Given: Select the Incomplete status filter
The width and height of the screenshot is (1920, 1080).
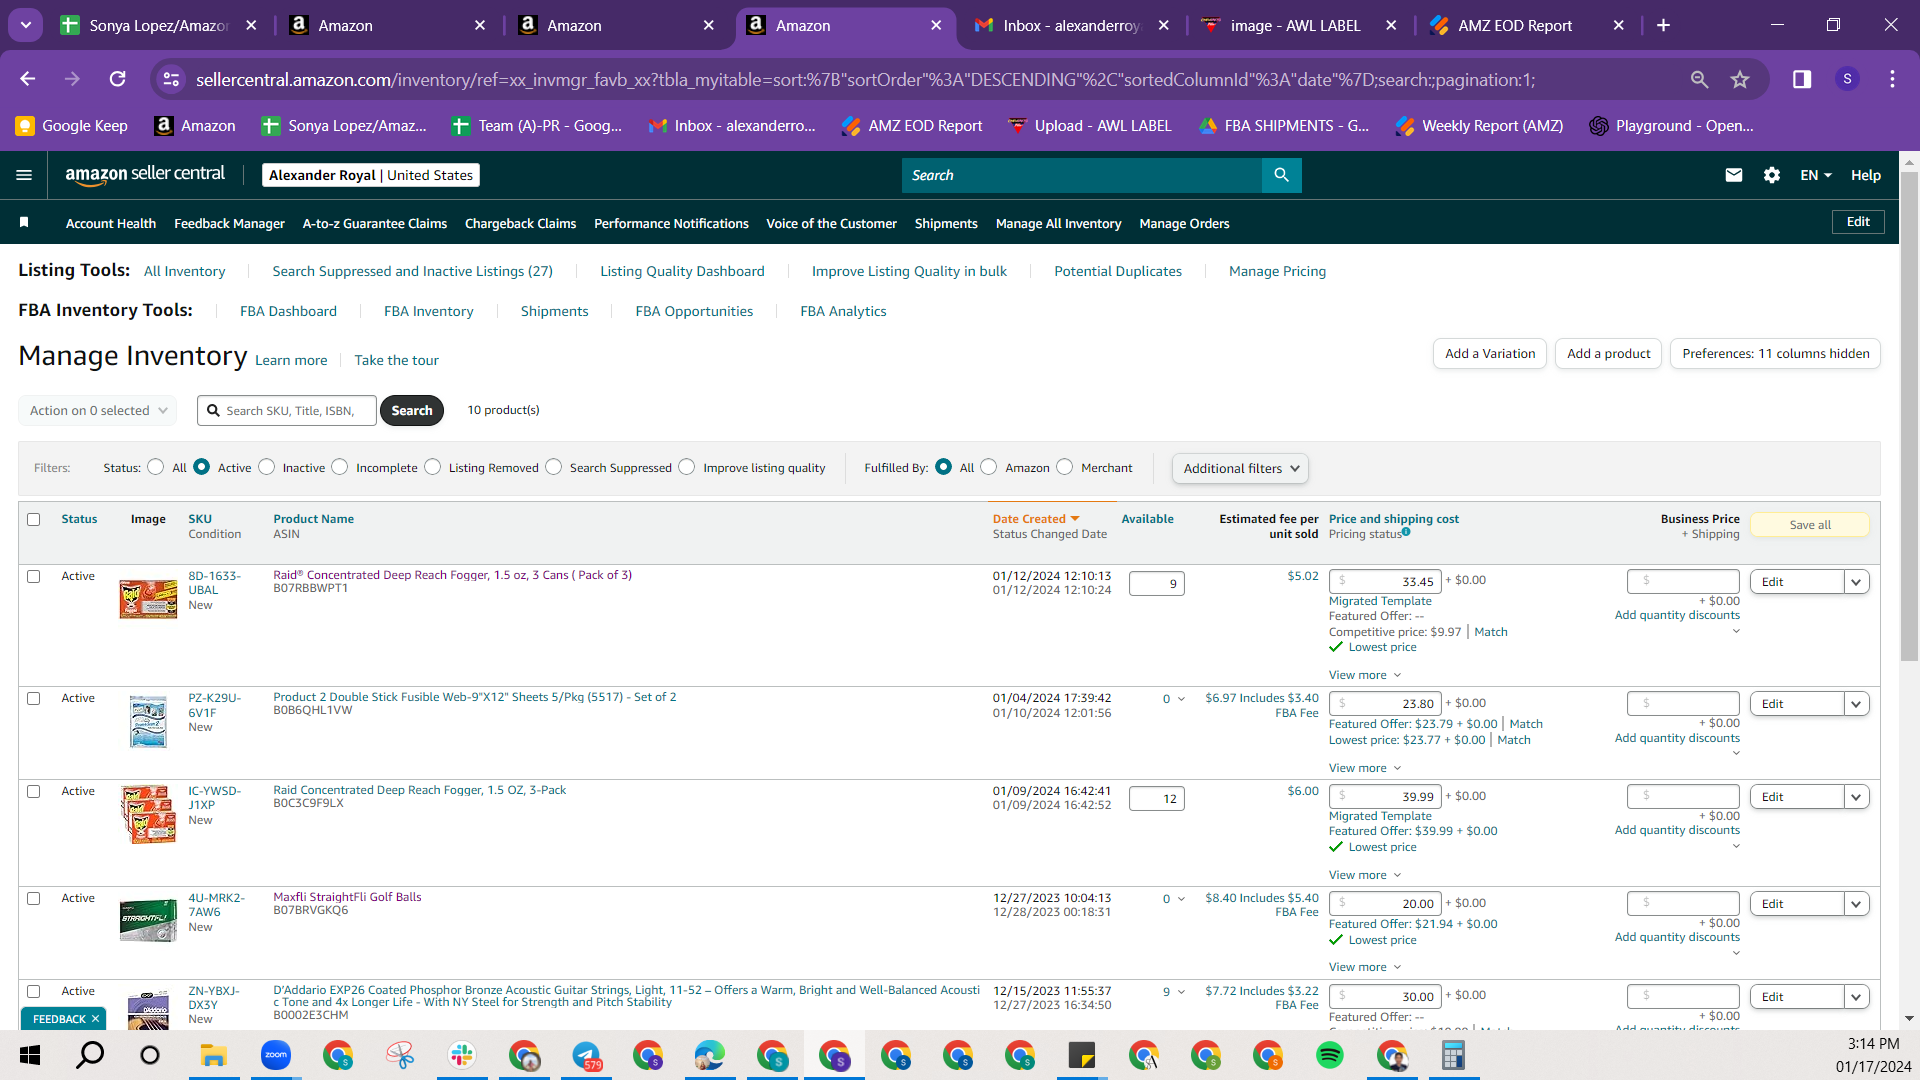Looking at the screenshot, I should click(x=340, y=467).
